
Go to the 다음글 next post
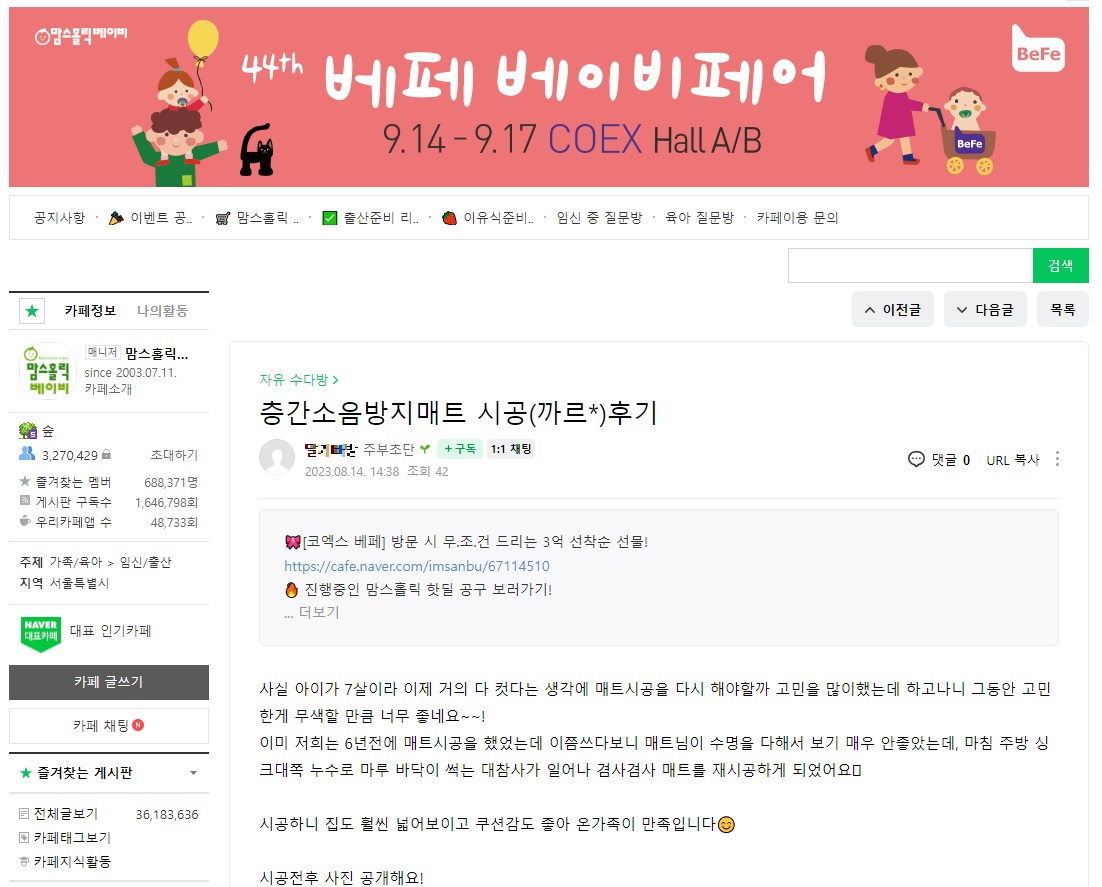pyautogui.click(x=985, y=309)
